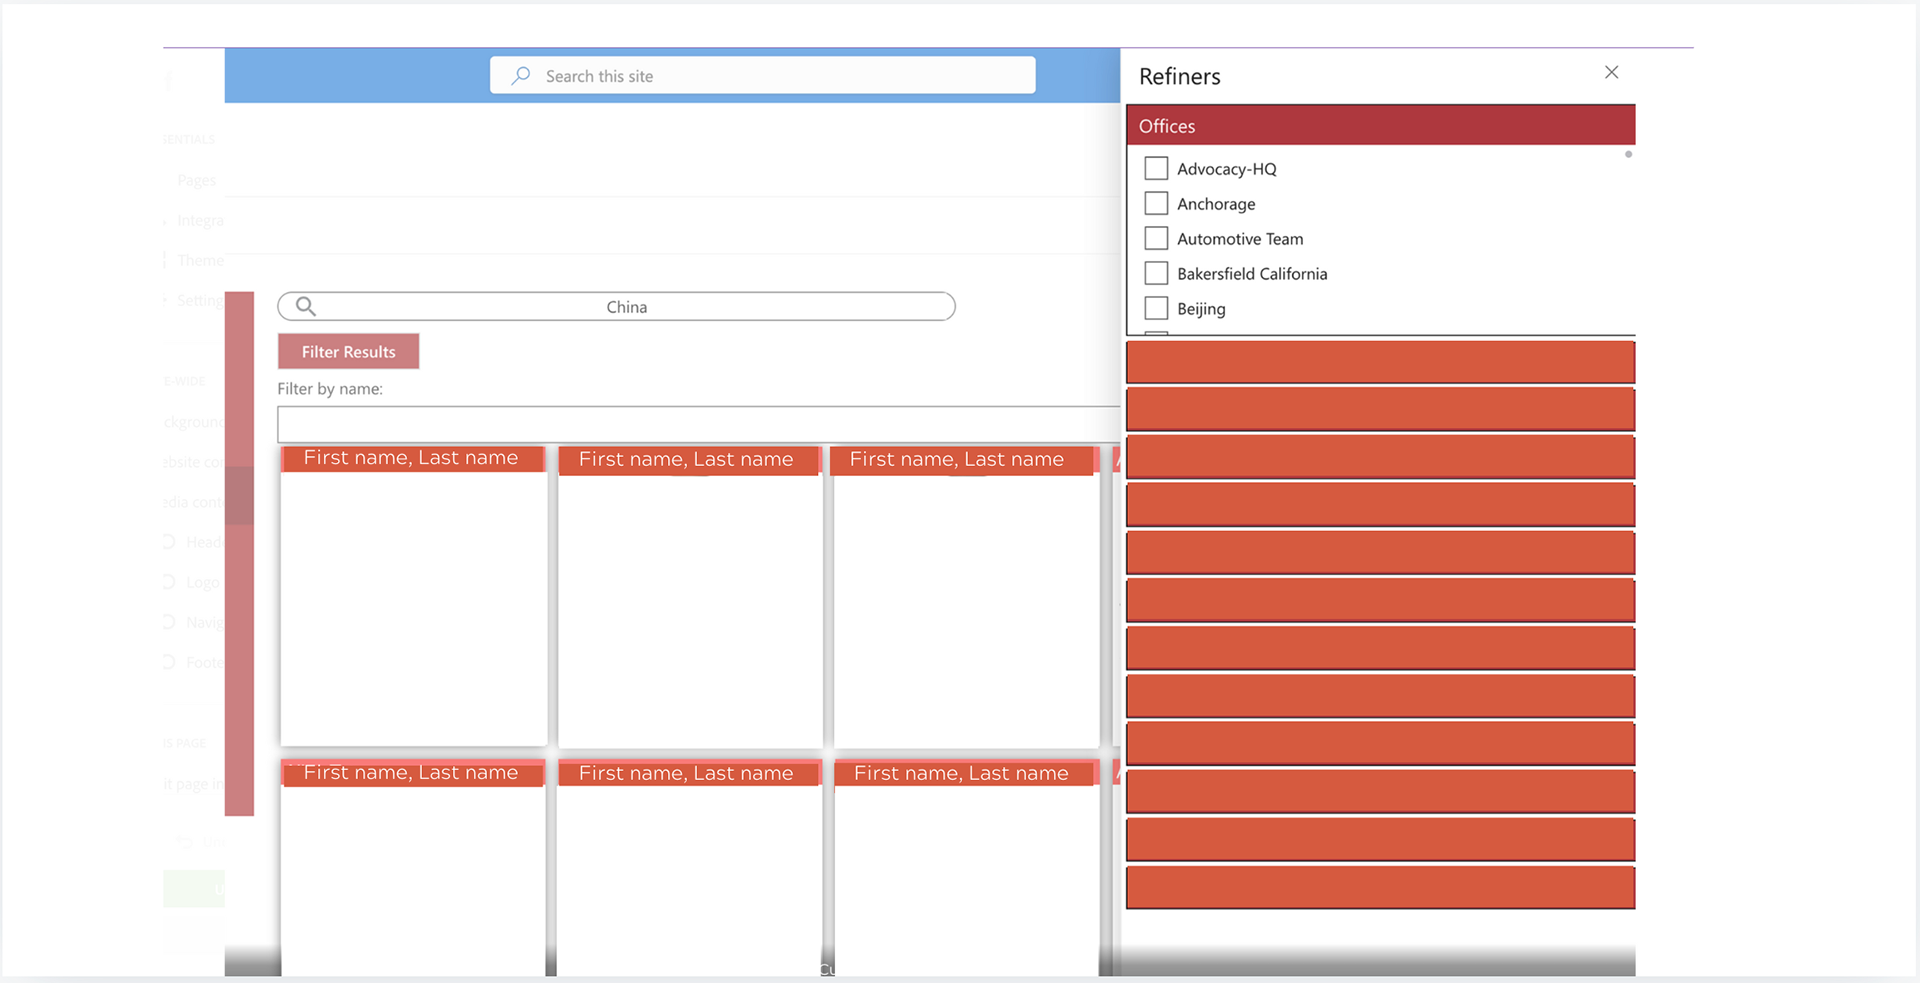Open the second person card in top row
This screenshot has width=1920, height=983.
click(689, 597)
